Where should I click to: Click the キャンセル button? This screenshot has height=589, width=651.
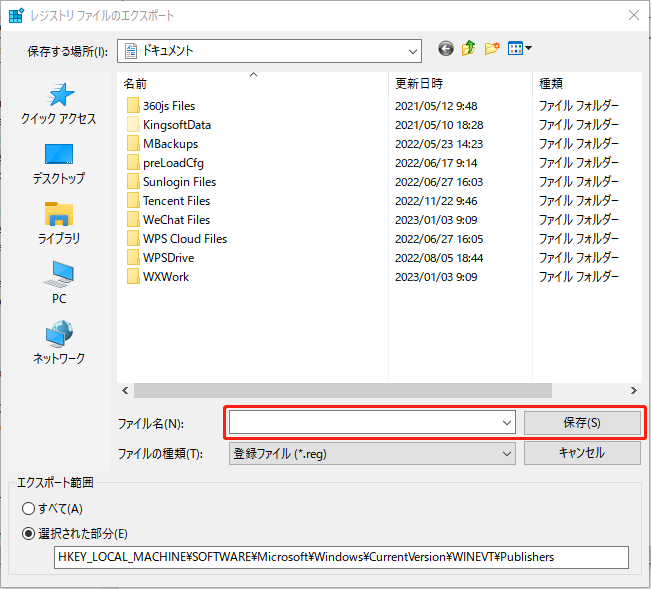(x=582, y=453)
